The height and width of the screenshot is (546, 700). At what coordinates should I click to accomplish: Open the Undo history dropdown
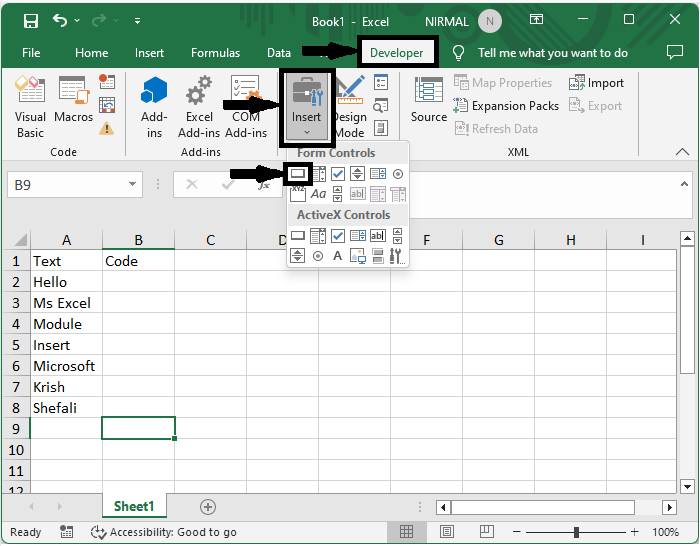click(77, 21)
